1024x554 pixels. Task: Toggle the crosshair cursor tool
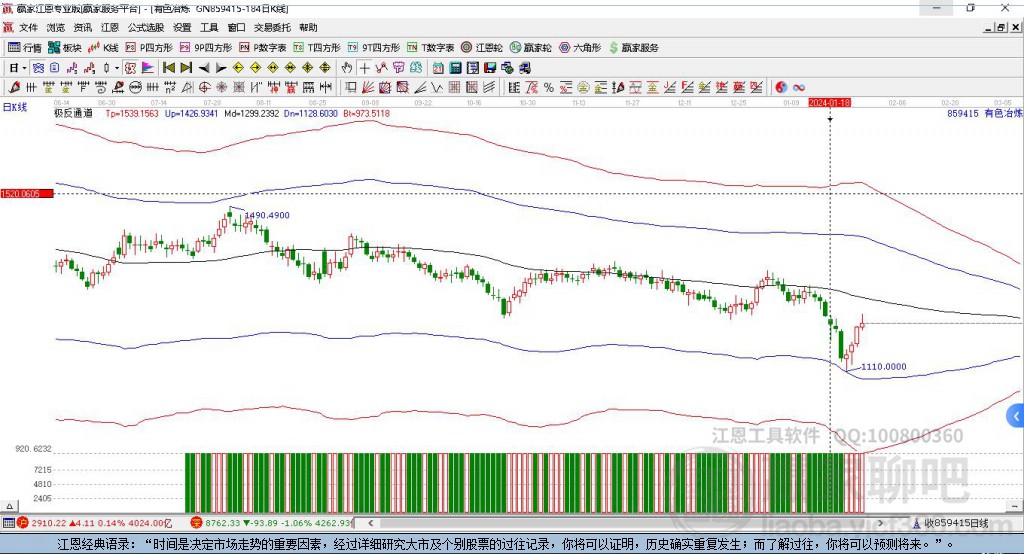tap(365, 68)
